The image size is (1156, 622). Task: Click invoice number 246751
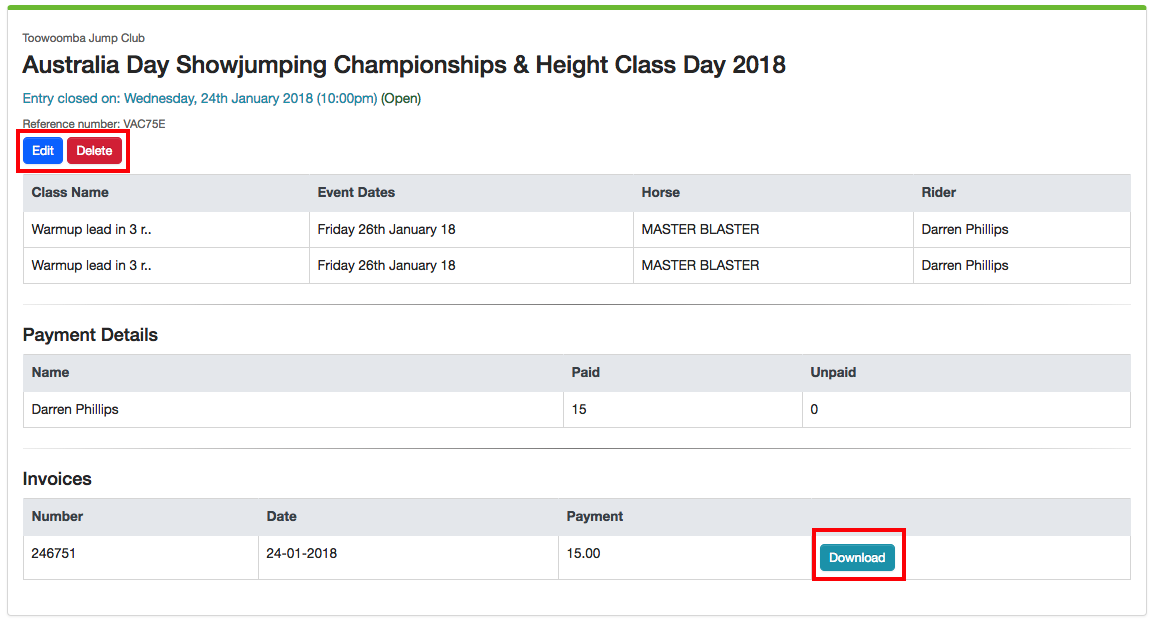point(54,553)
